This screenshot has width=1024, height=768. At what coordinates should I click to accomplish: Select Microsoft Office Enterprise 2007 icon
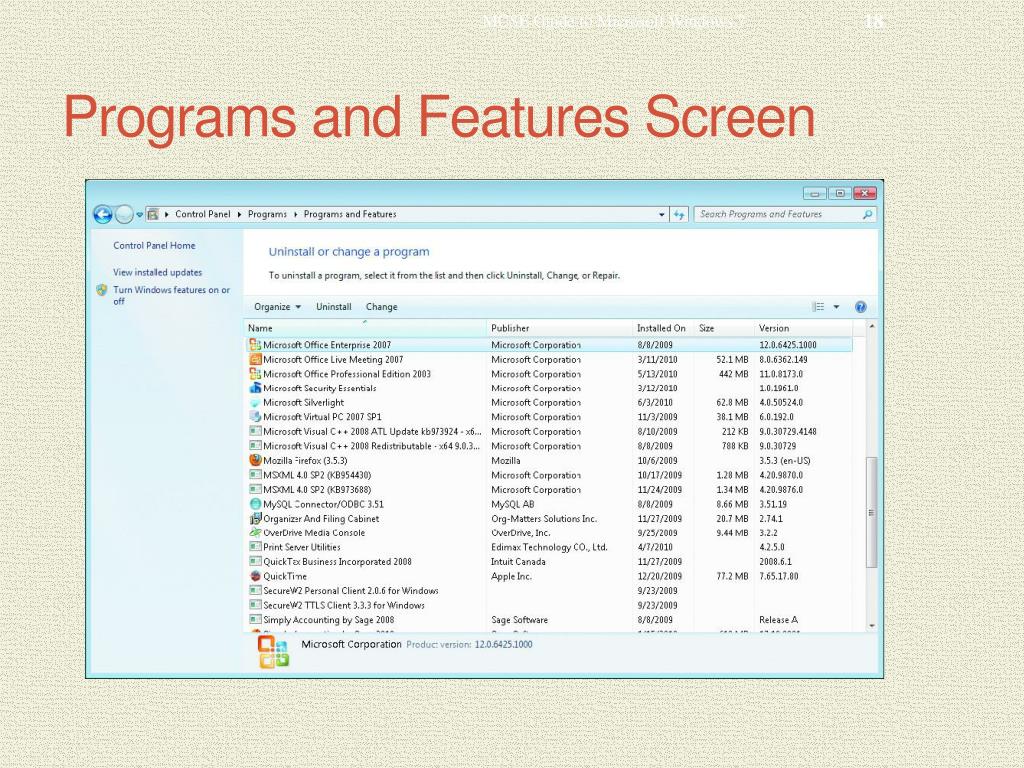tap(255, 345)
